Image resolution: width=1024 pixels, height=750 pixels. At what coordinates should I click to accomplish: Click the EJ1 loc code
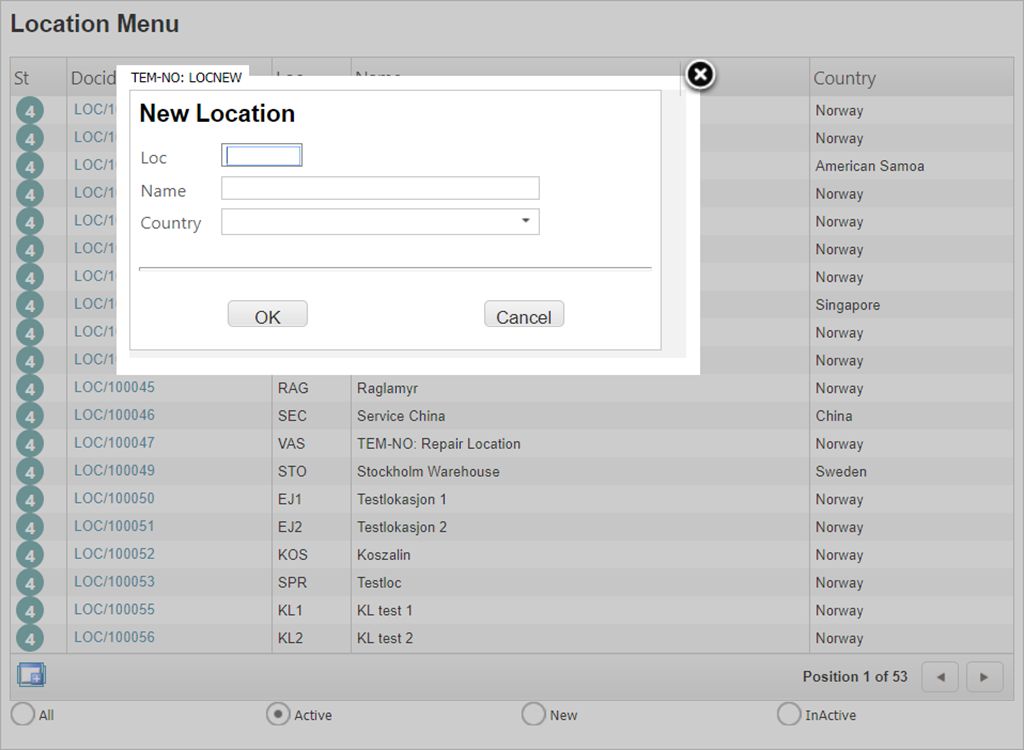tap(290, 500)
